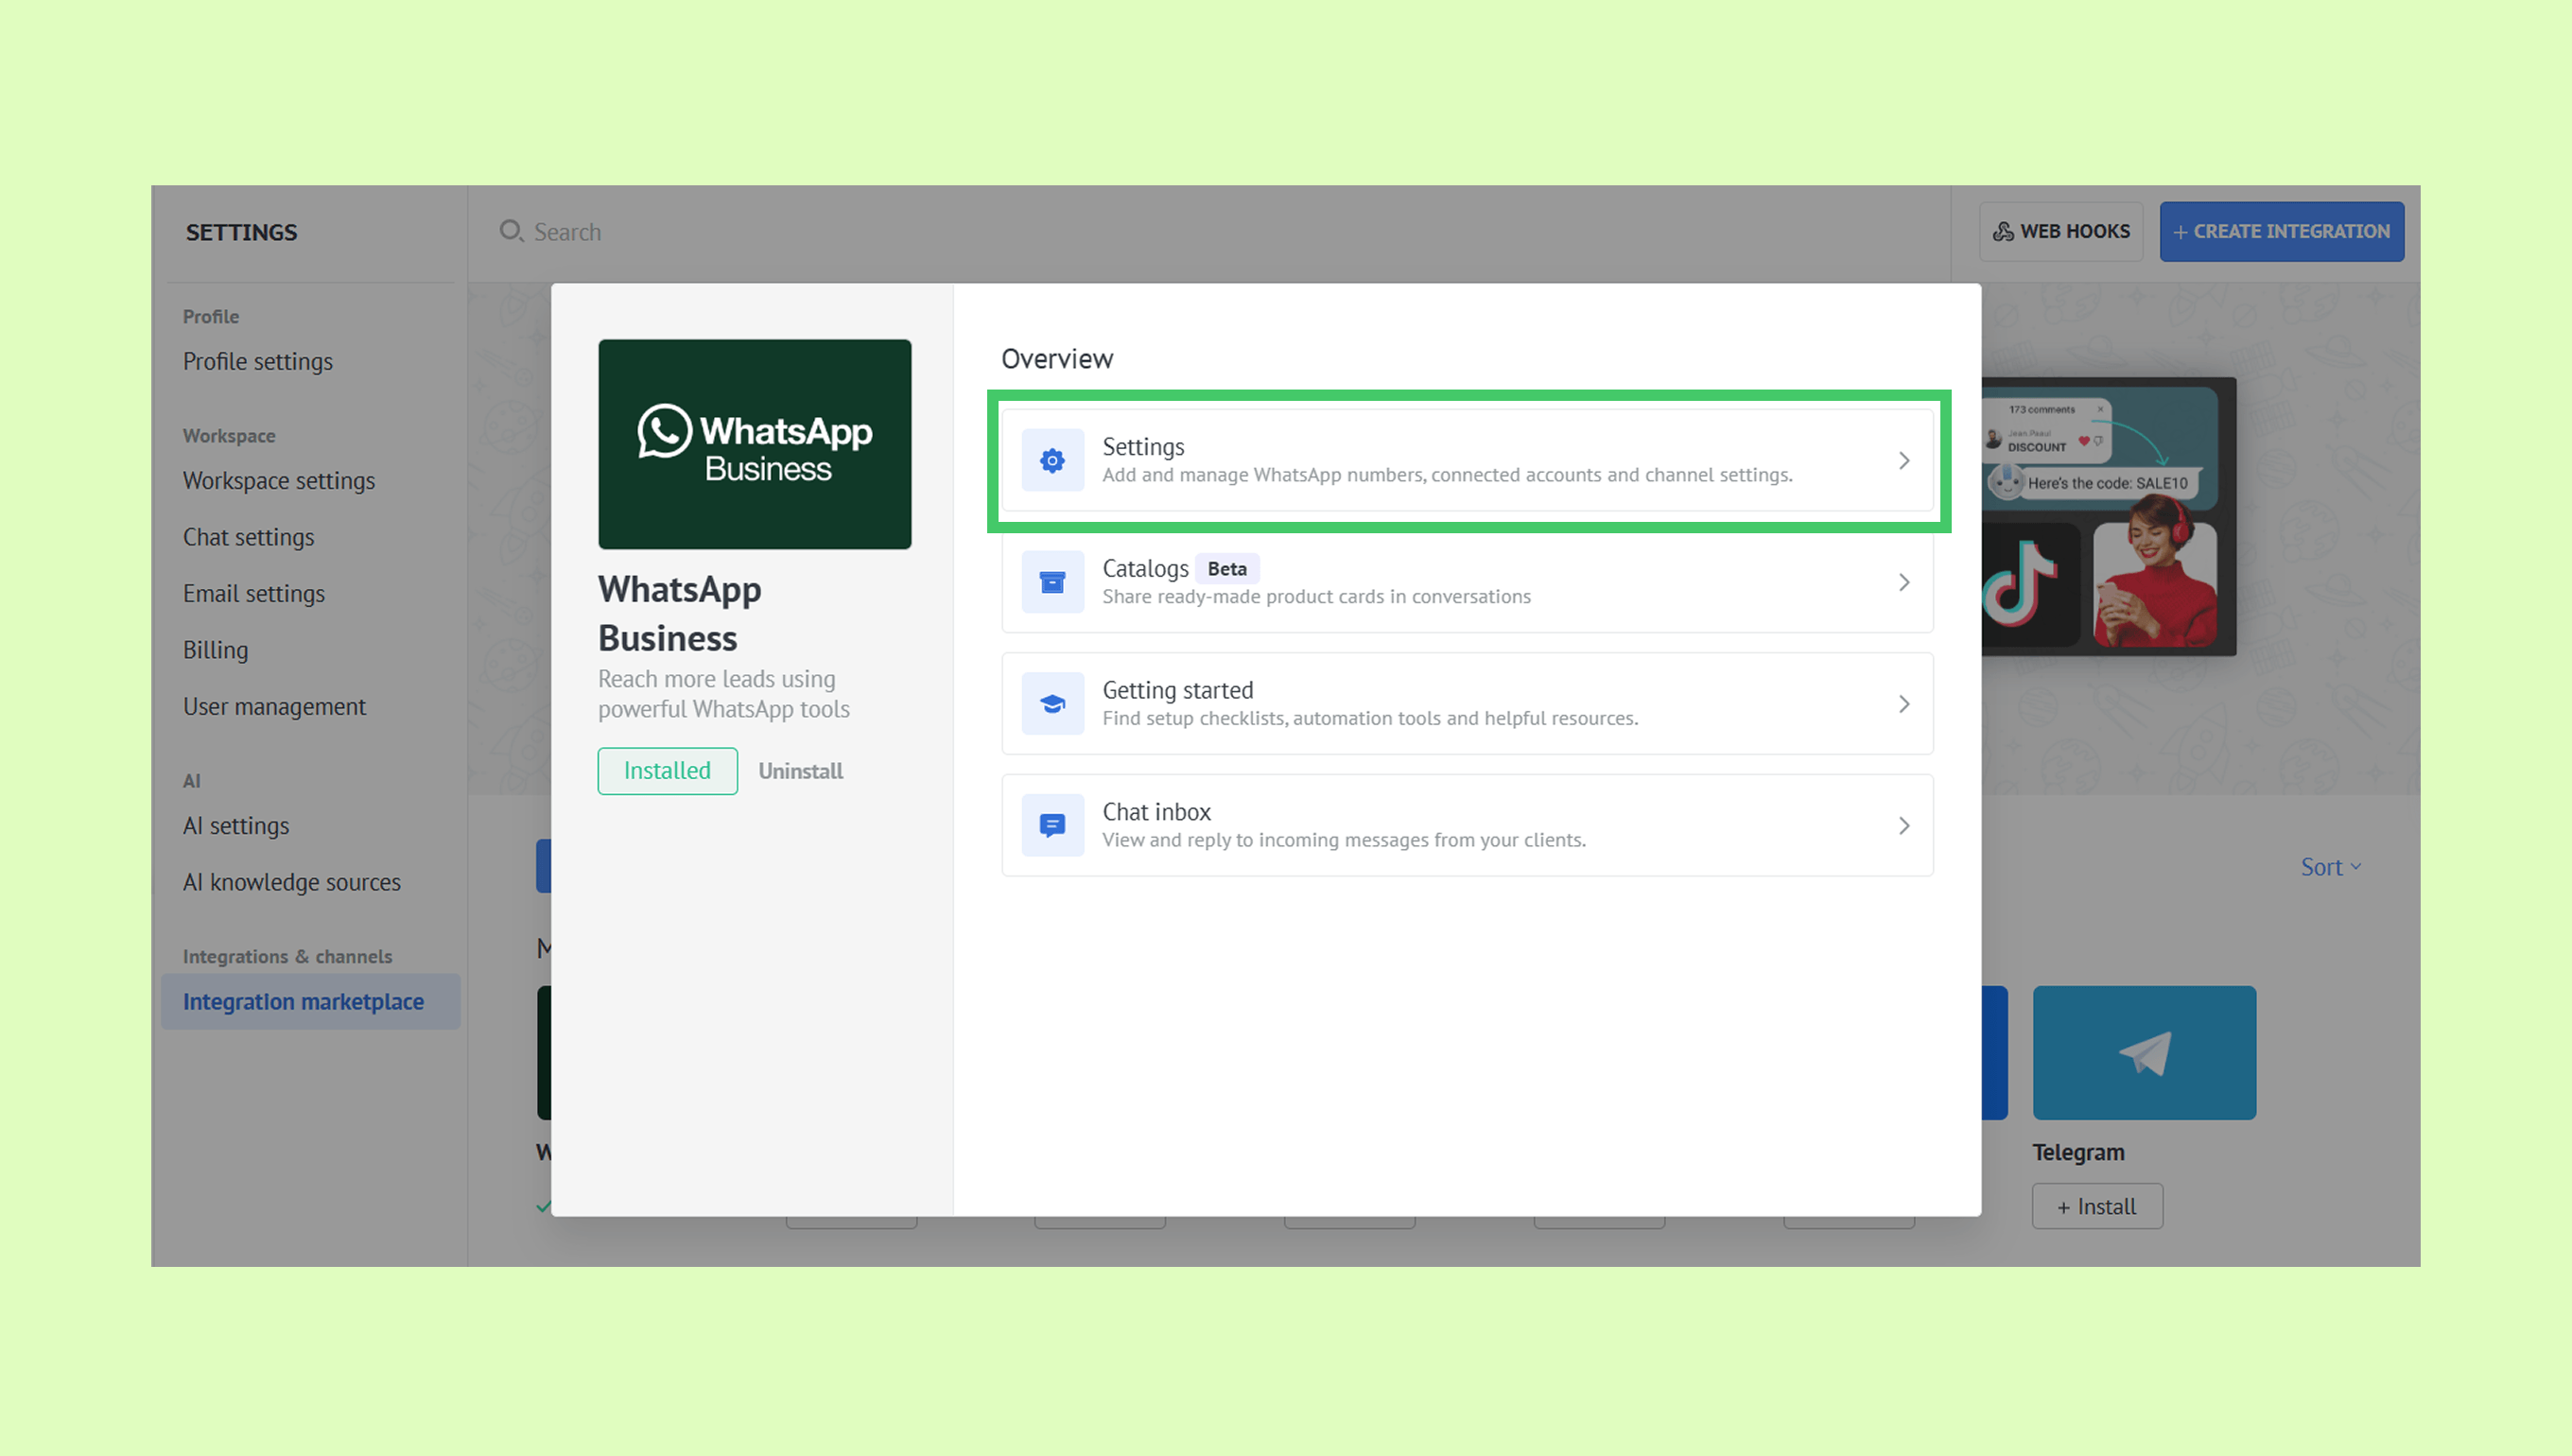This screenshot has width=2572, height=1456.
Task: Click 'Find setup checklists, automation tools' description
Action: click(x=1370, y=718)
